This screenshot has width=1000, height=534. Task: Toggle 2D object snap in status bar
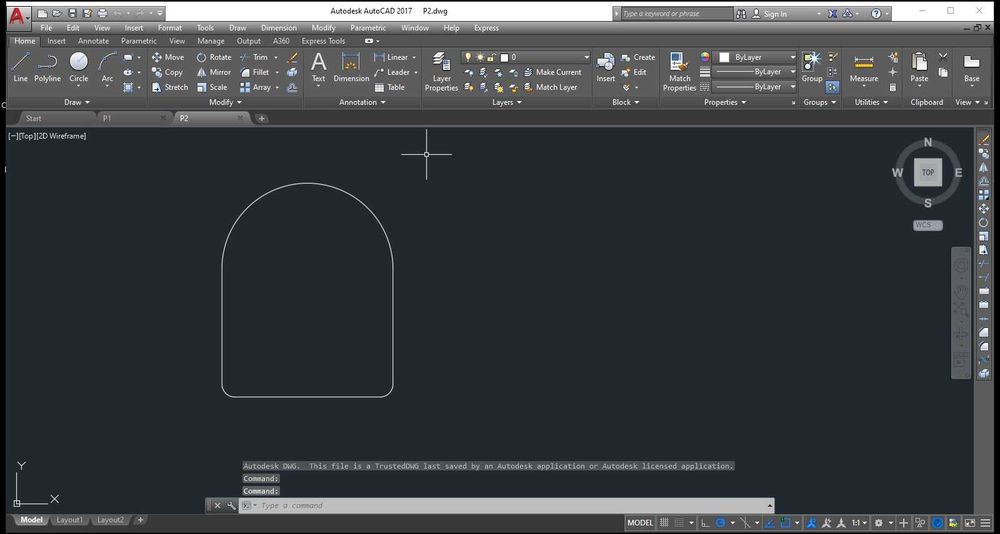[786, 523]
